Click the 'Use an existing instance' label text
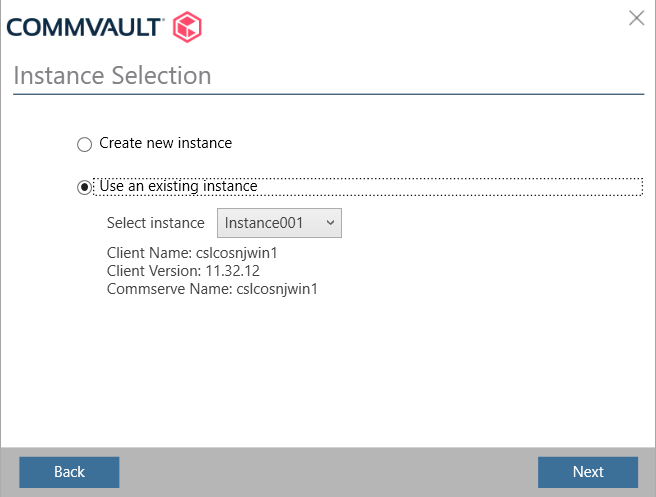This screenshot has height=497, width=656. point(178,186)
